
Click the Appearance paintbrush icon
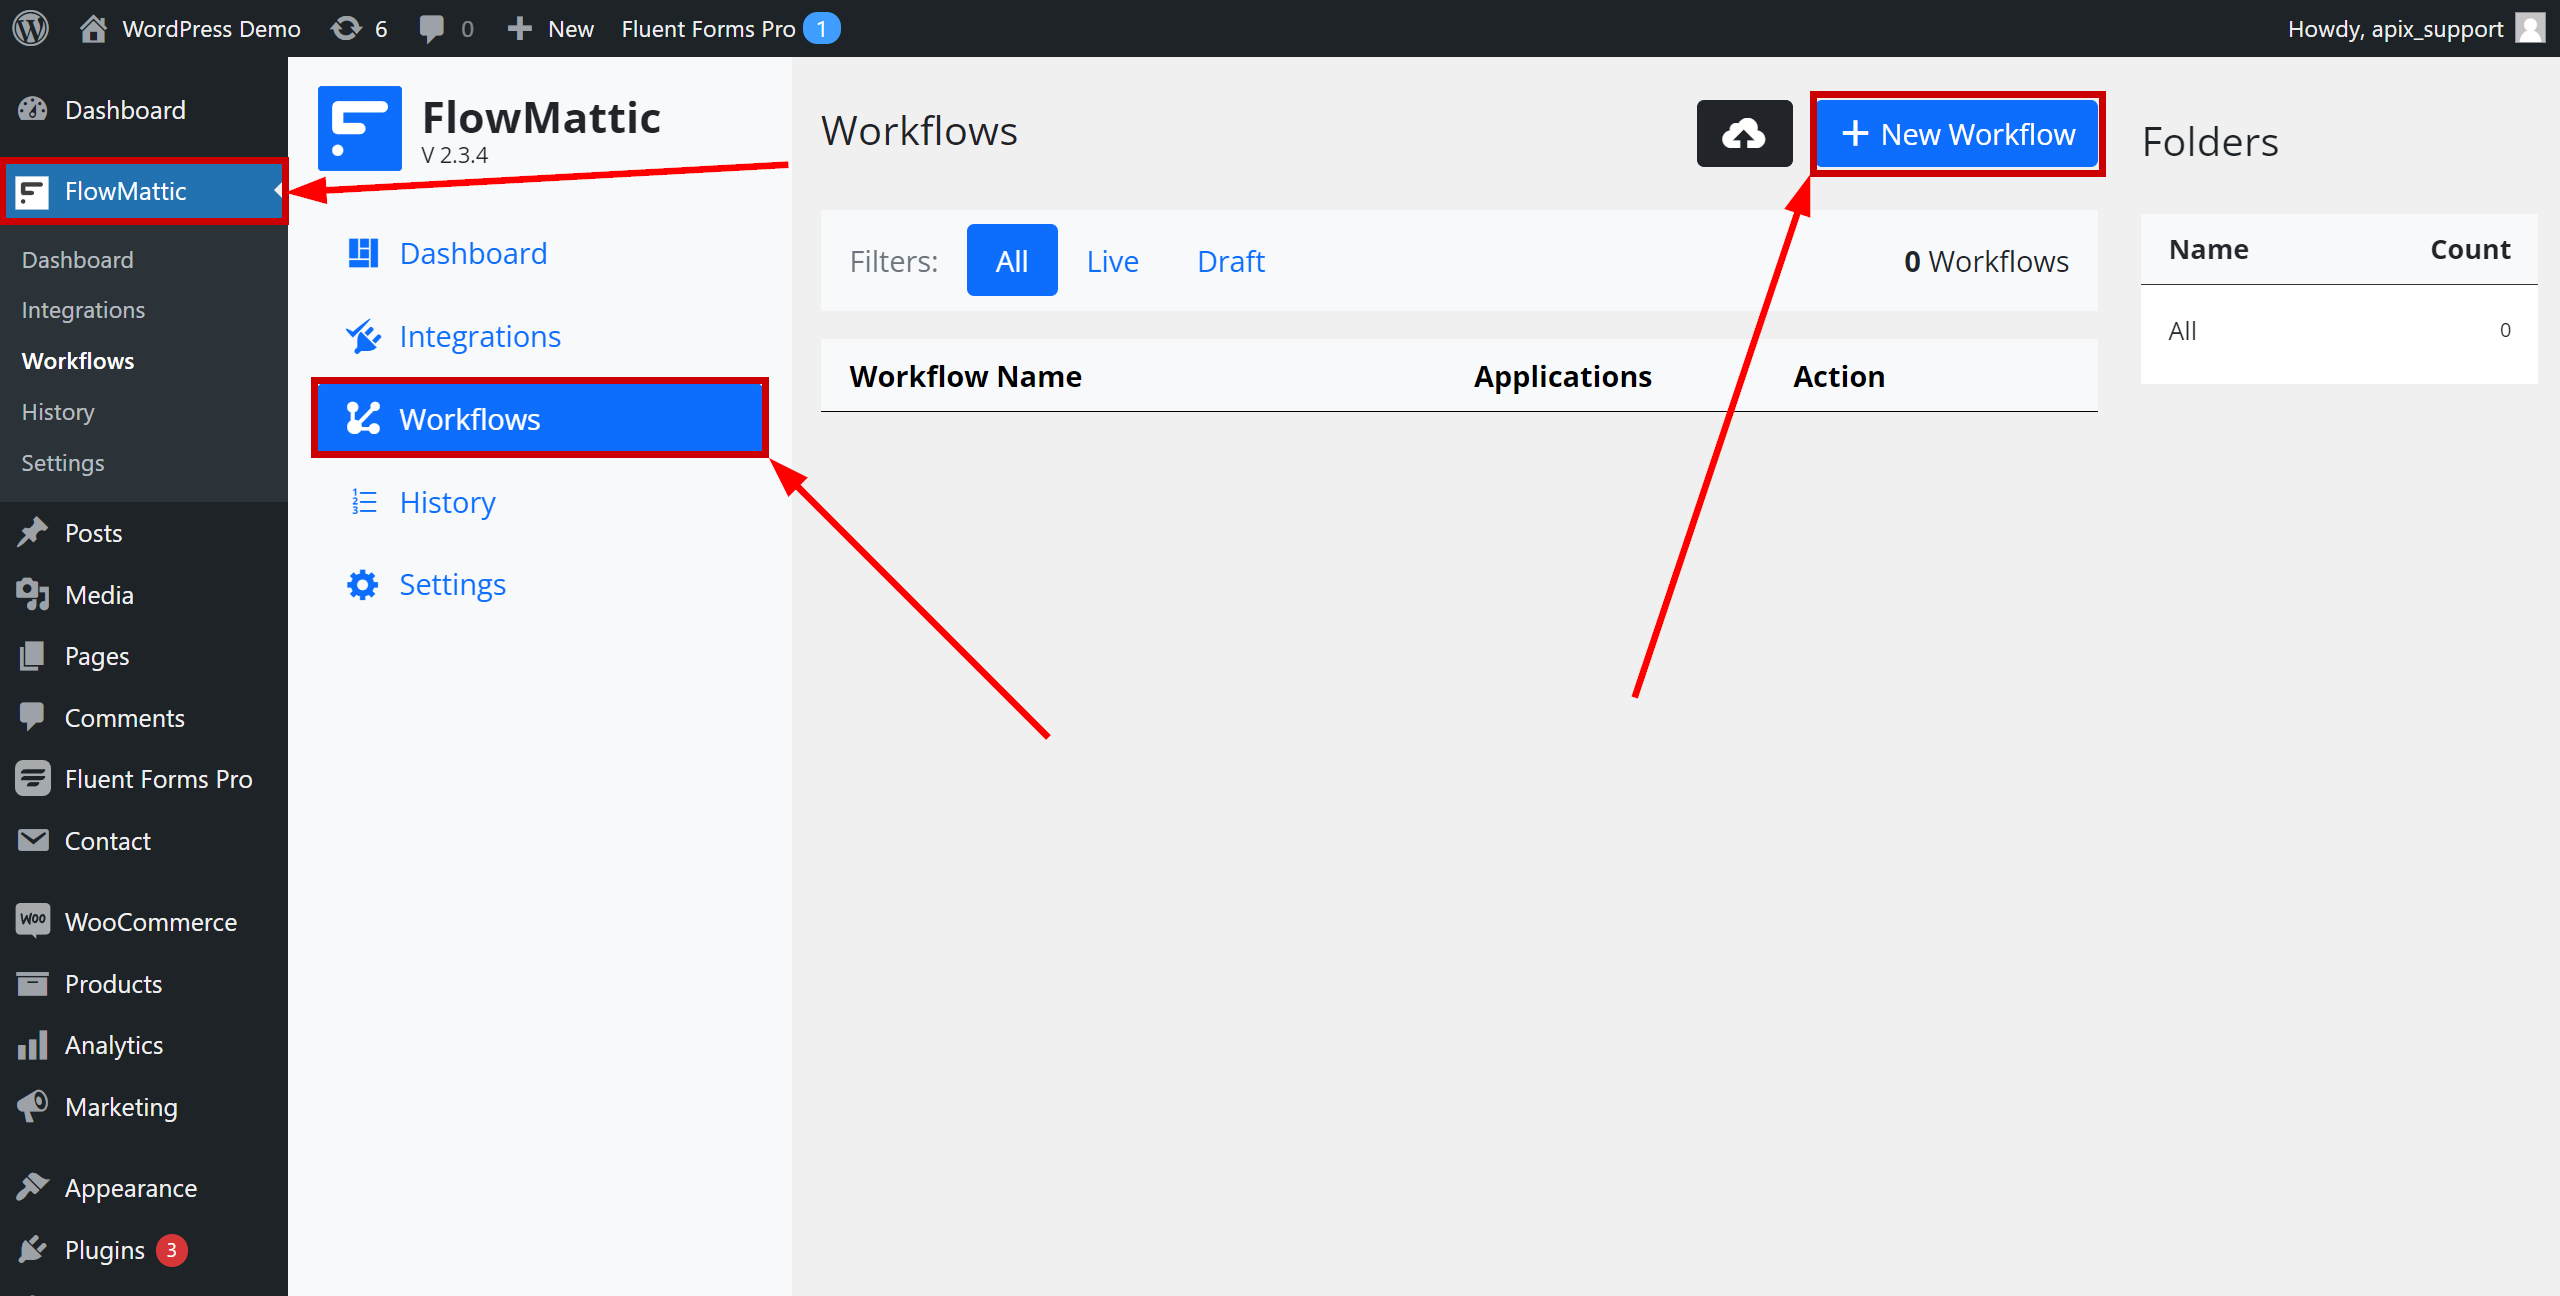[x=32, y=1187]
